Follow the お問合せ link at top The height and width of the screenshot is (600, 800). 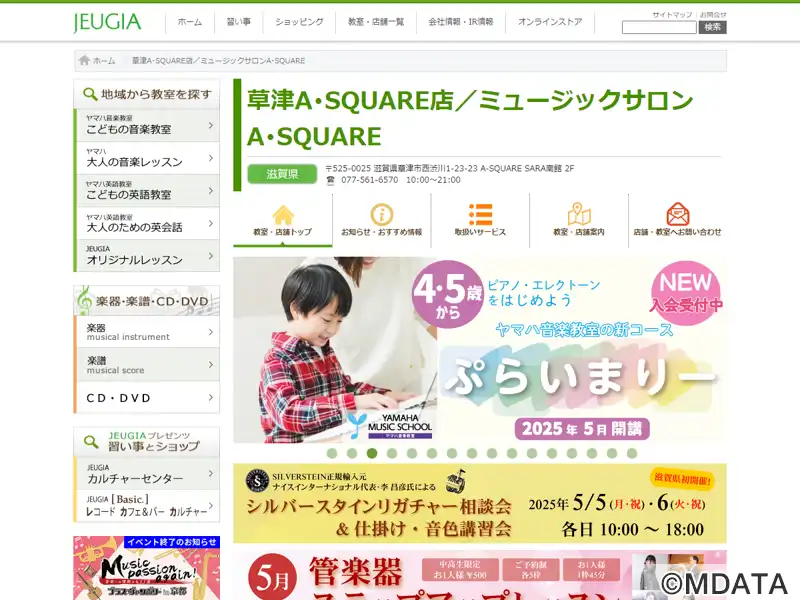[713, 14]
